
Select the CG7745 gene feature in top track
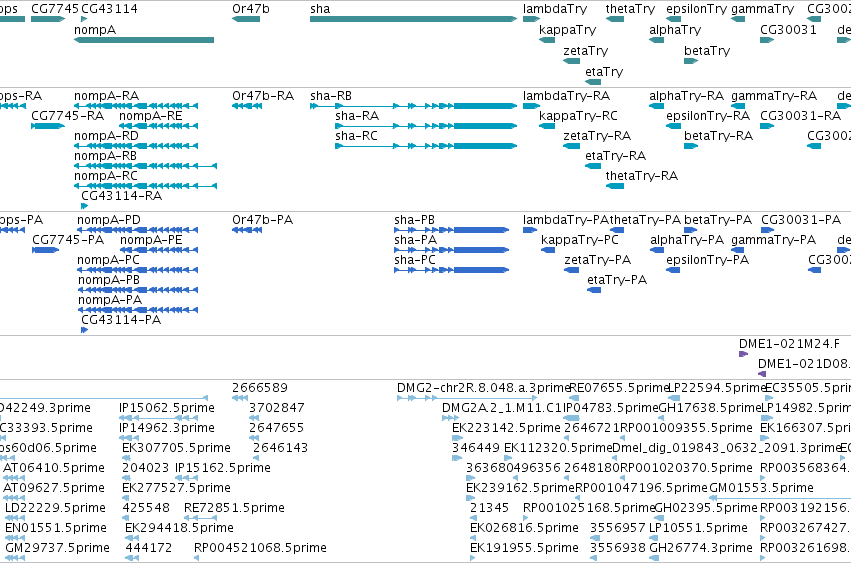pos(48,19)
